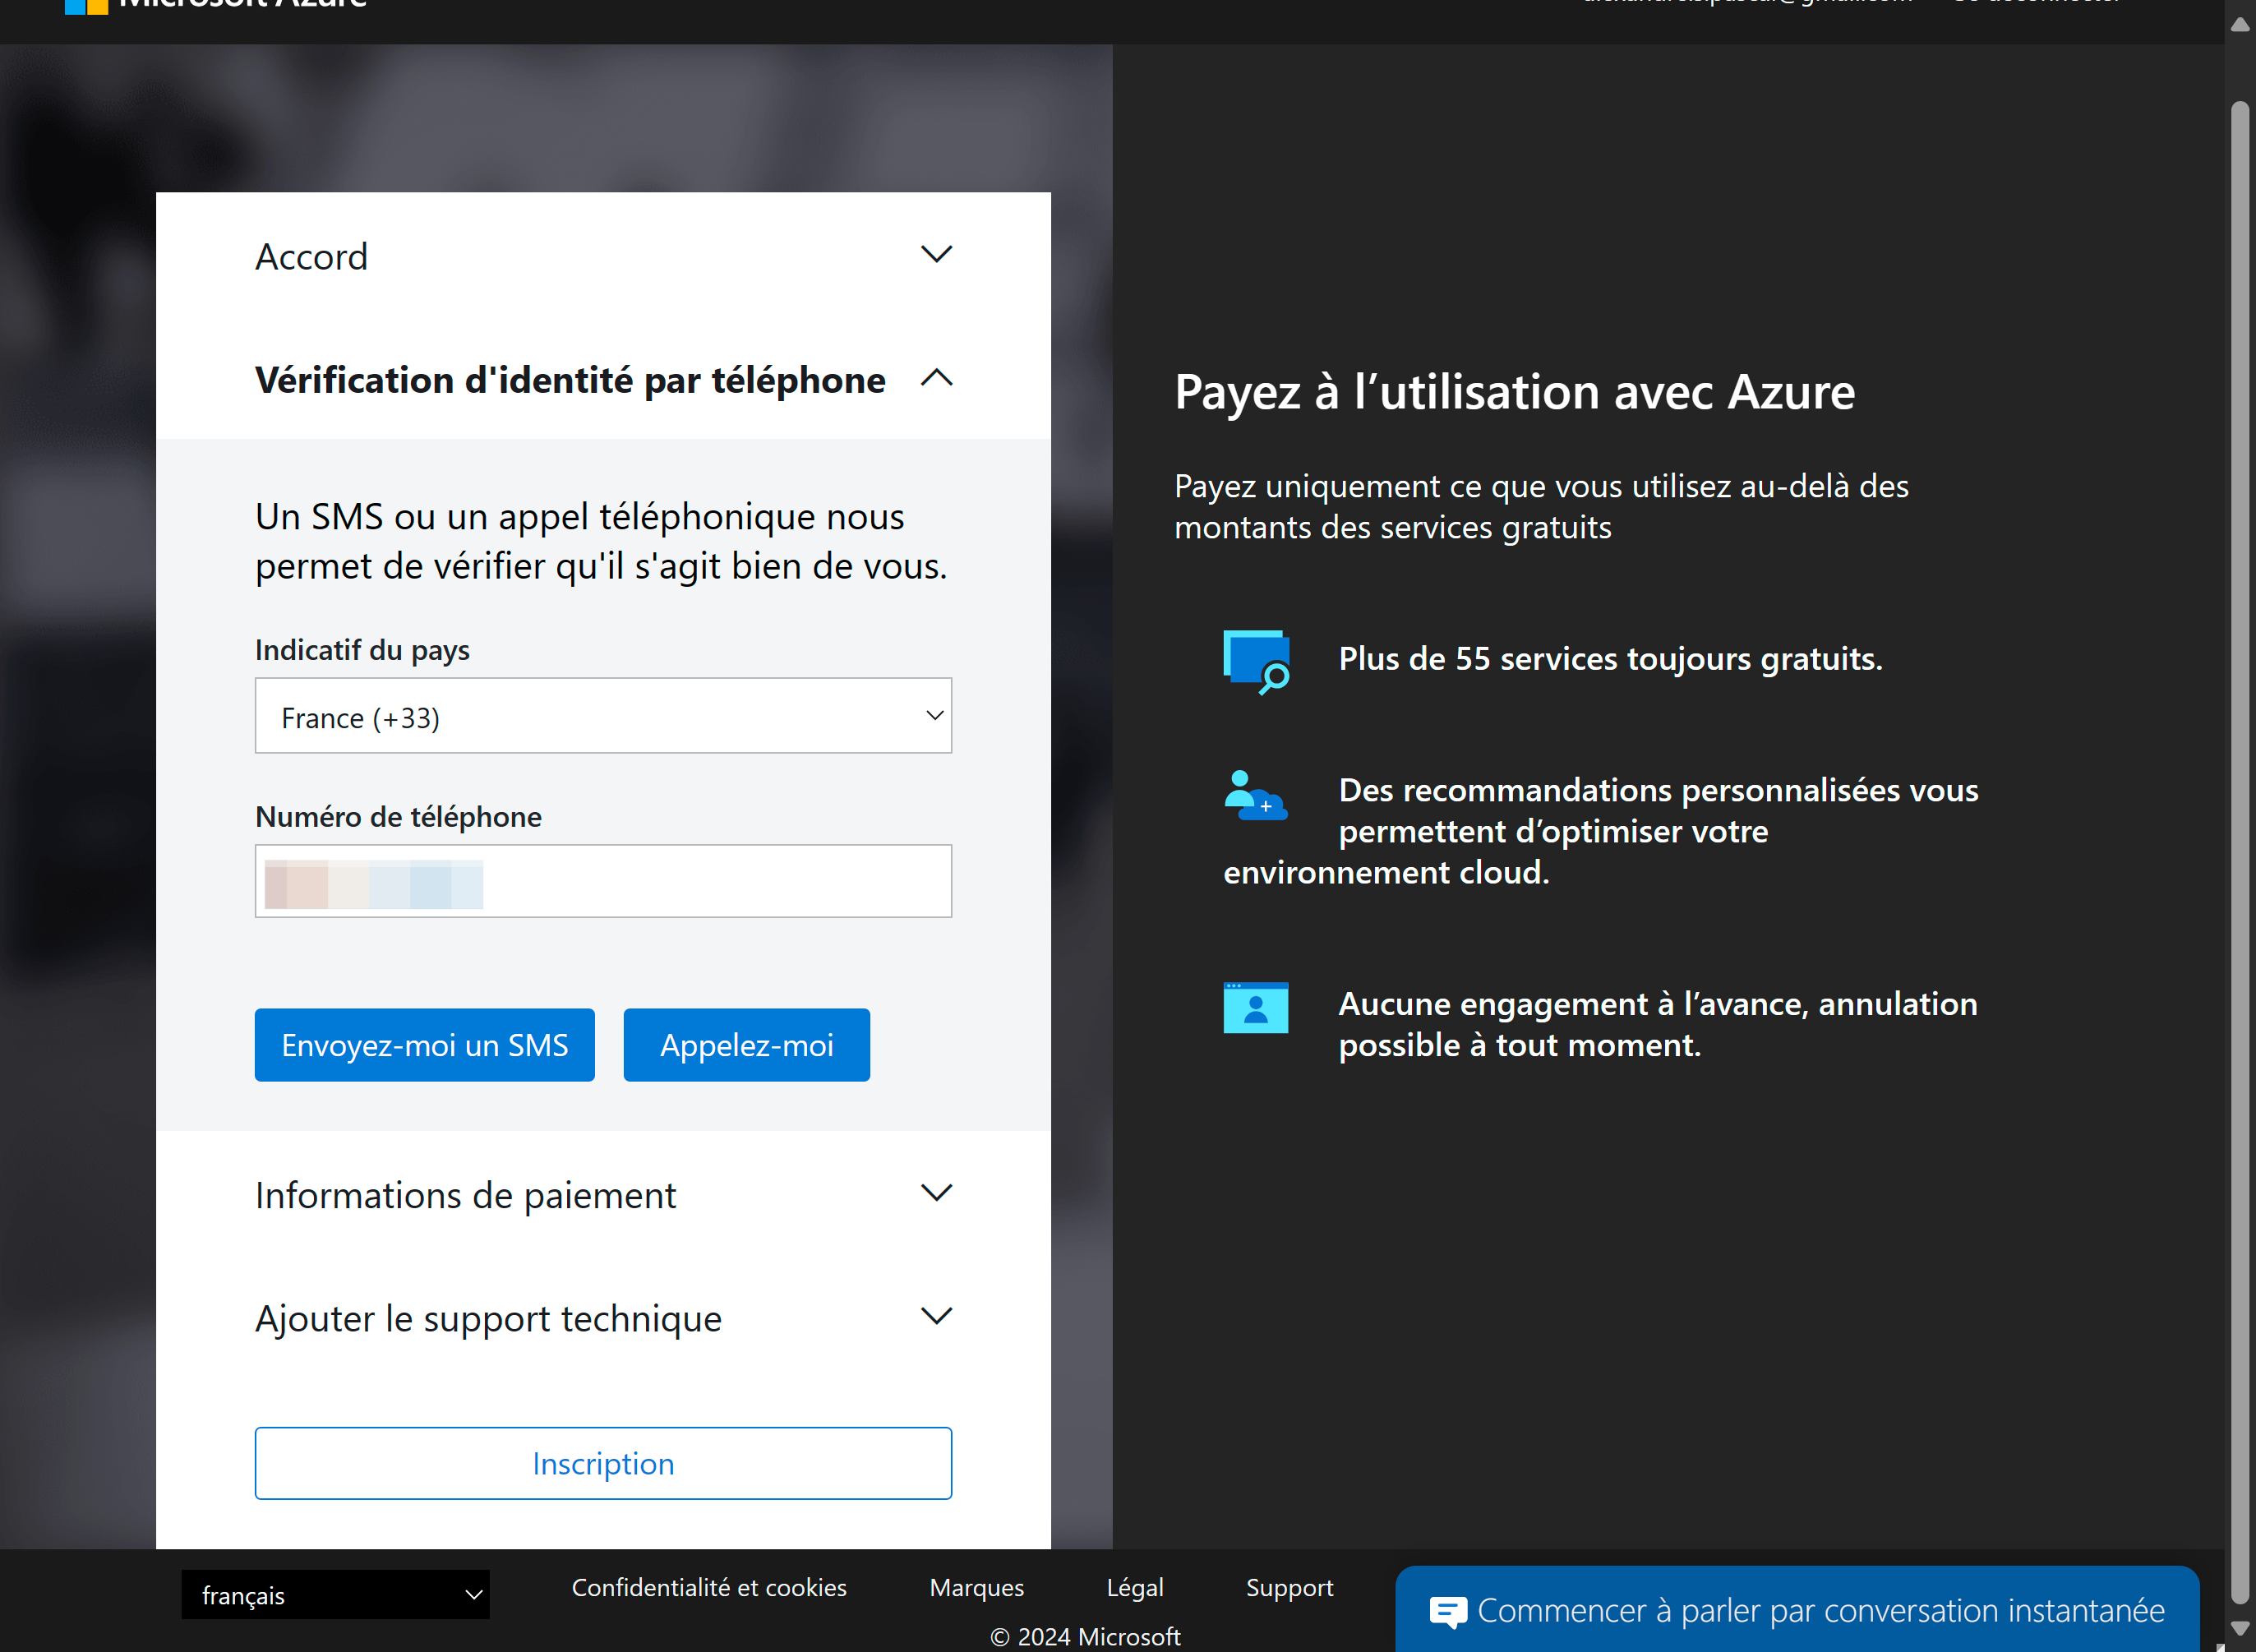This screenshot has width=2256, height=1652.
Task: Click the Informations de paiement title
Action: point(465,1196)
